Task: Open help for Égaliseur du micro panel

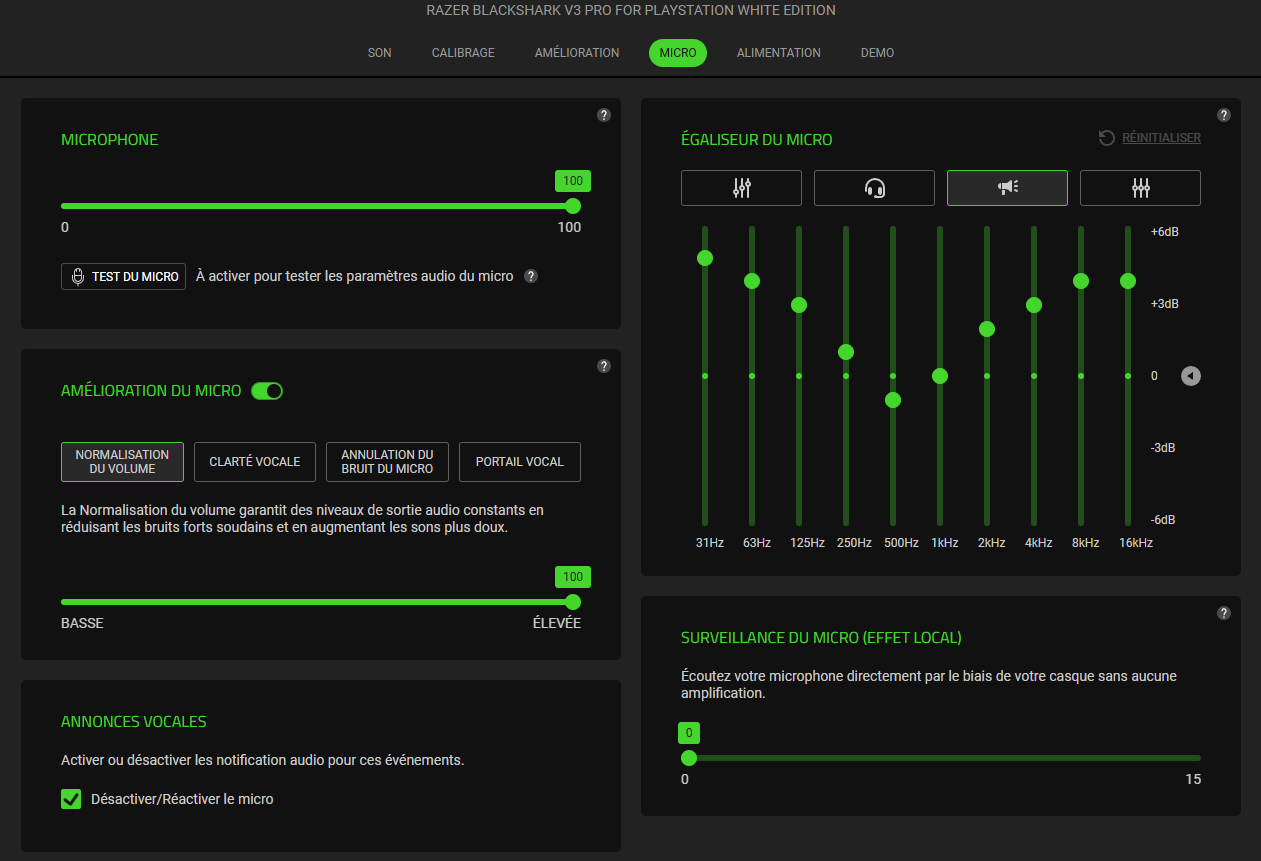Action: [1224, 115]
